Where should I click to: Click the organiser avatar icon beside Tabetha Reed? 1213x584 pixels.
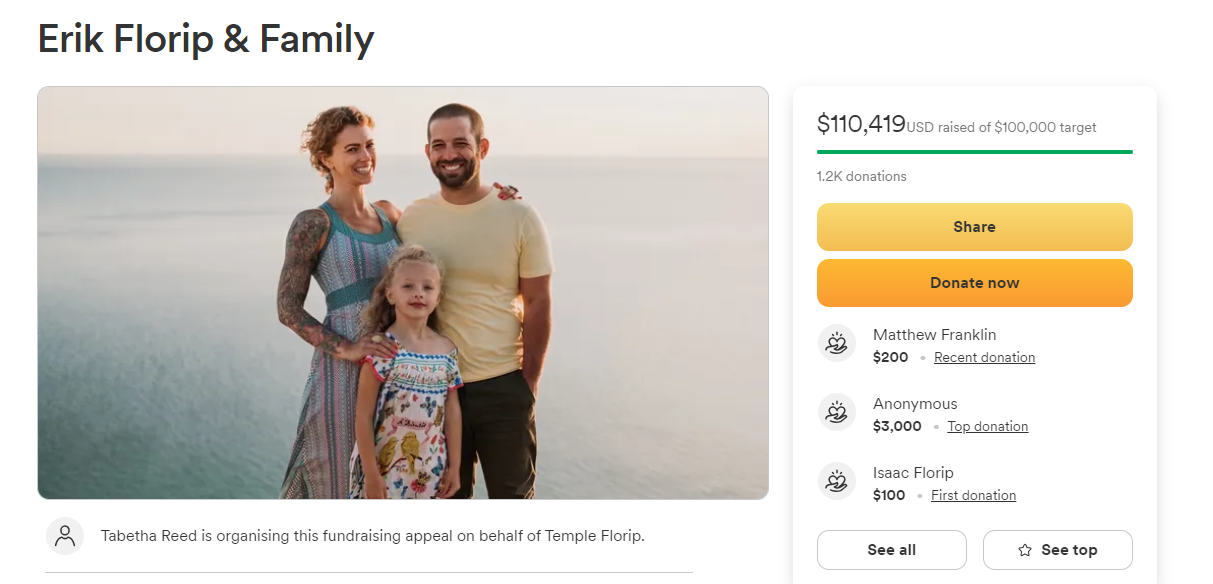pyautogui.click(x=65, y=535)
